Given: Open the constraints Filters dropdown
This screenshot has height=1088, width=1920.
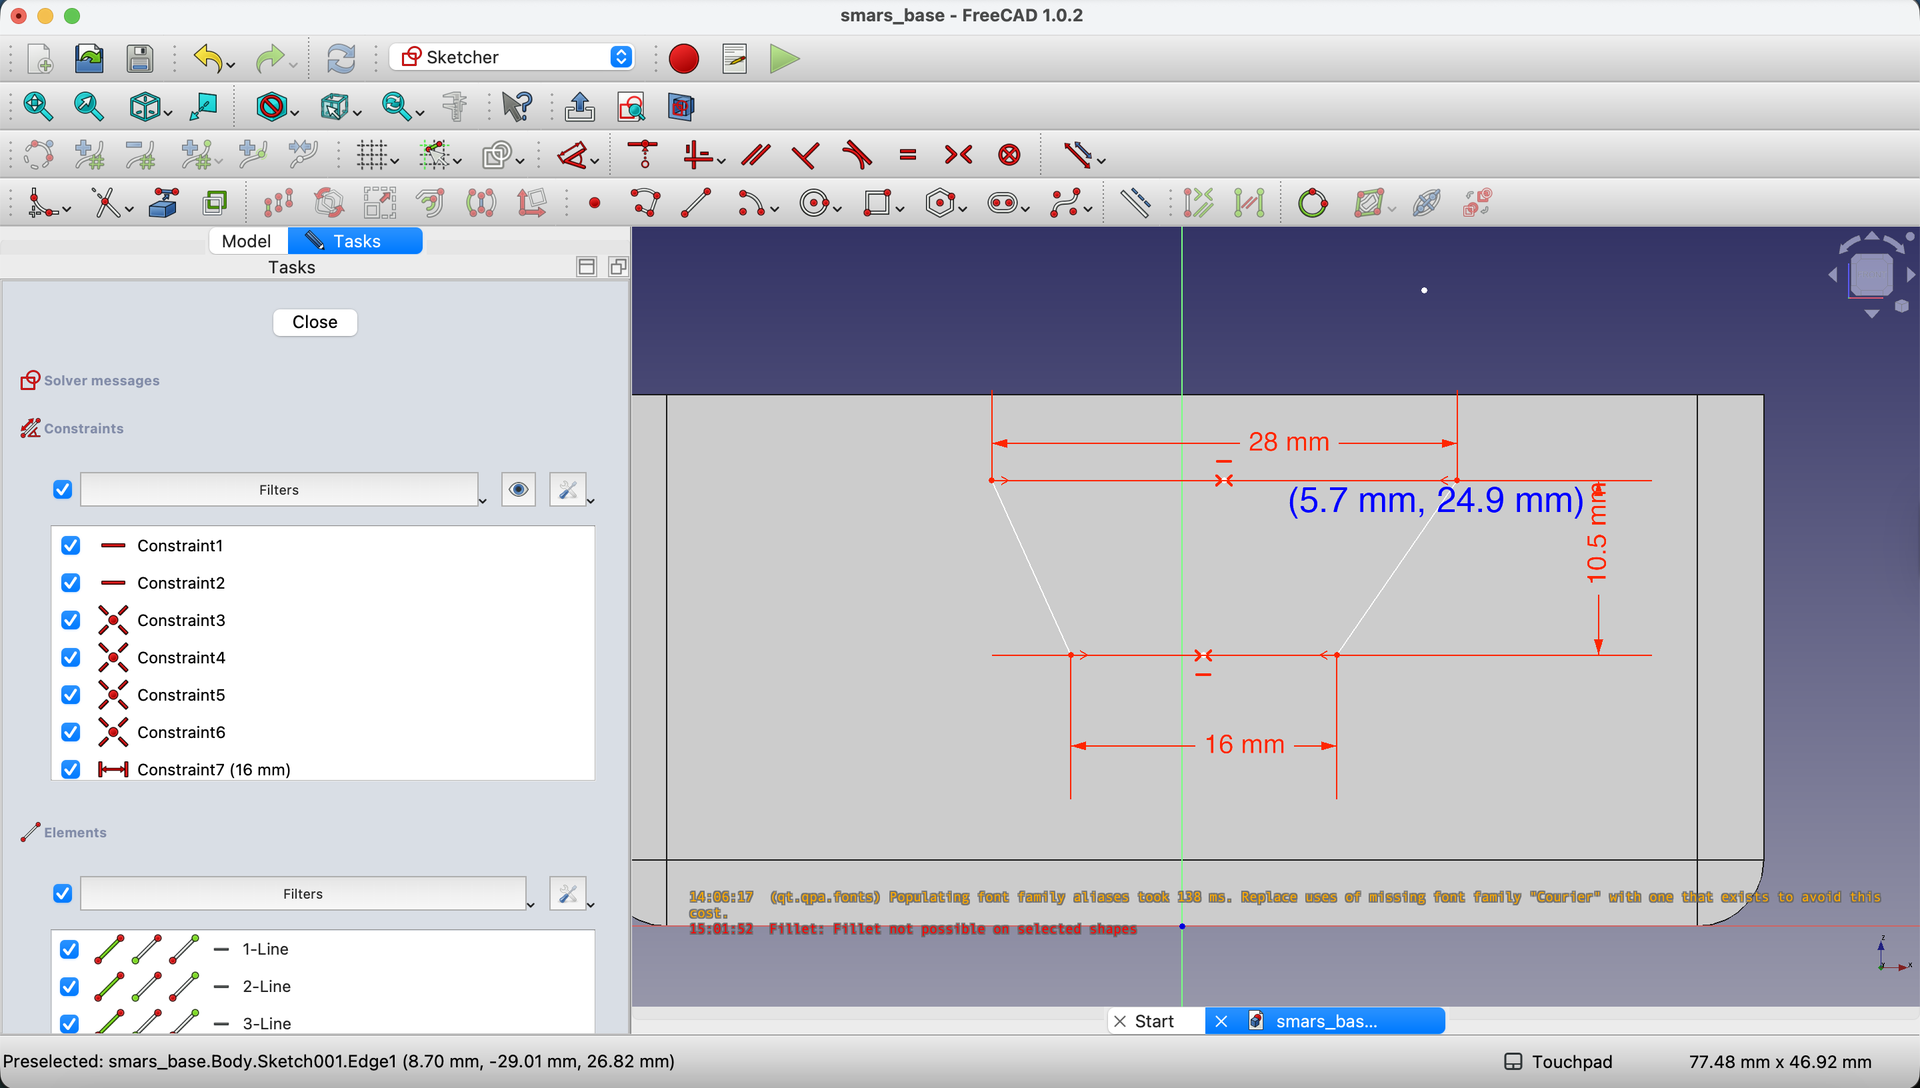Looking at the screenshot, I should click(283, 490).
